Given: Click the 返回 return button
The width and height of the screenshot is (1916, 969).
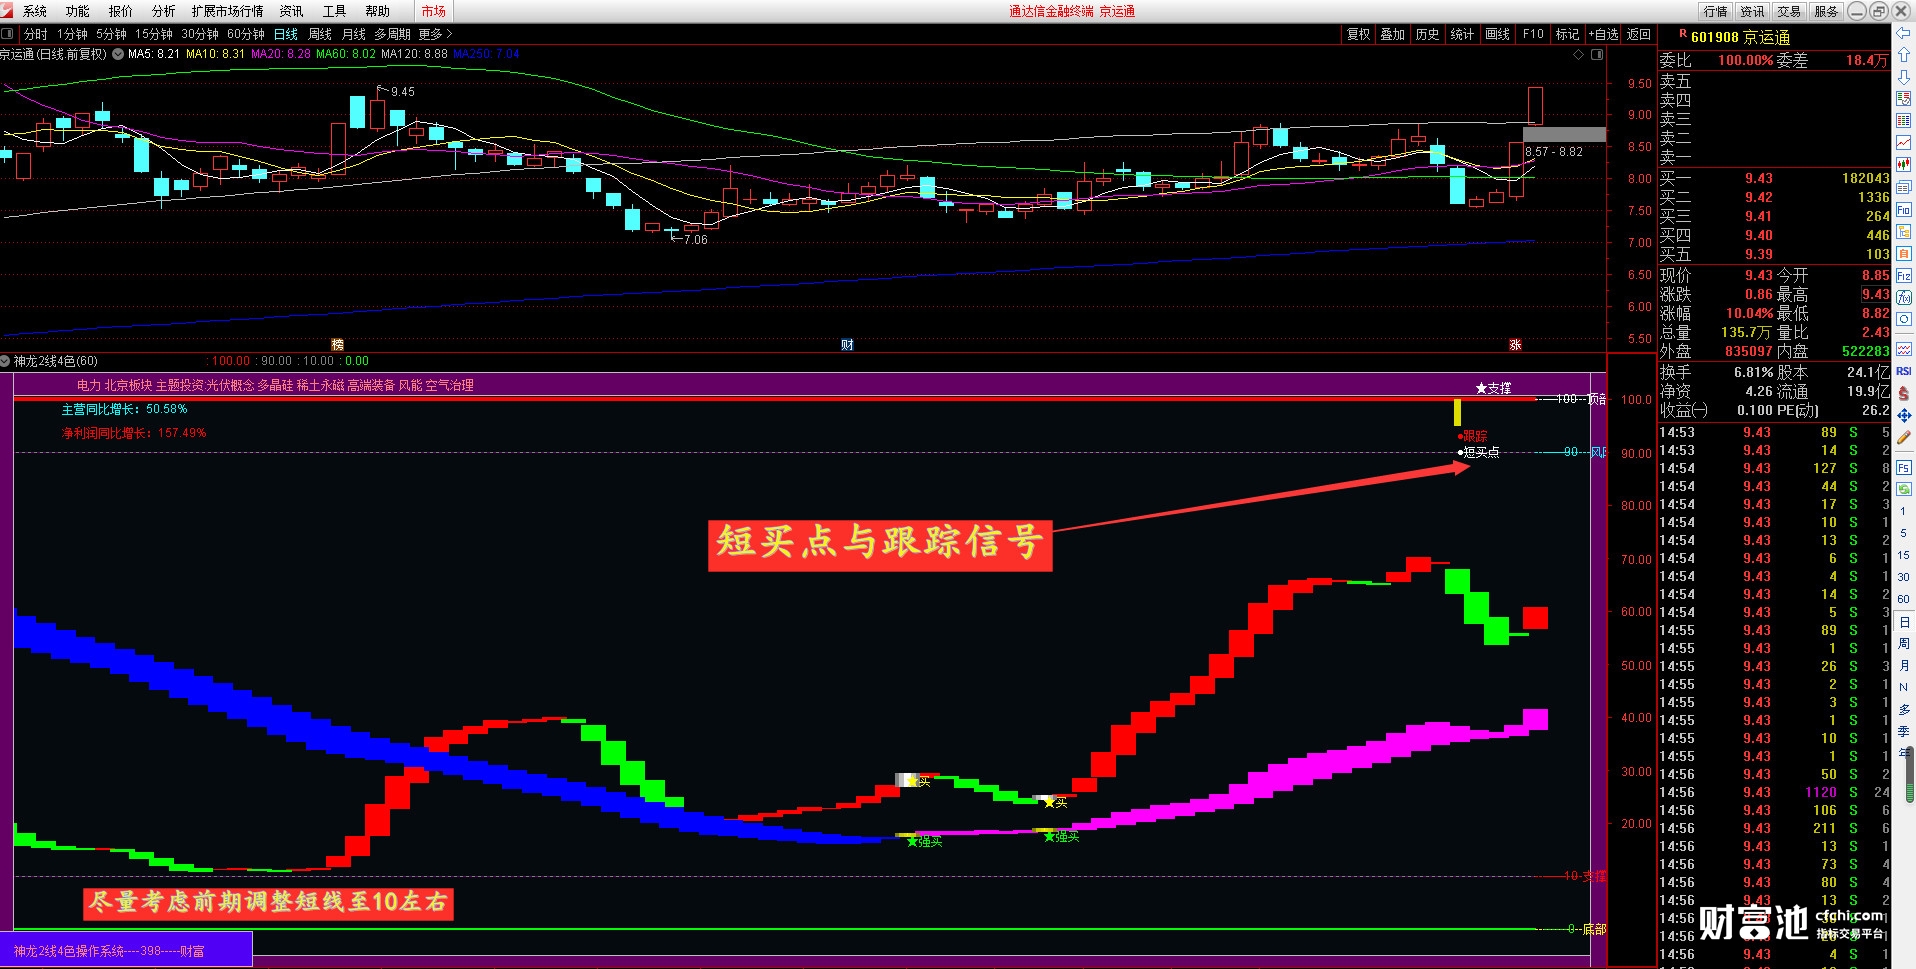Looking at the screenshot, I should click(x=1639, y=34).
